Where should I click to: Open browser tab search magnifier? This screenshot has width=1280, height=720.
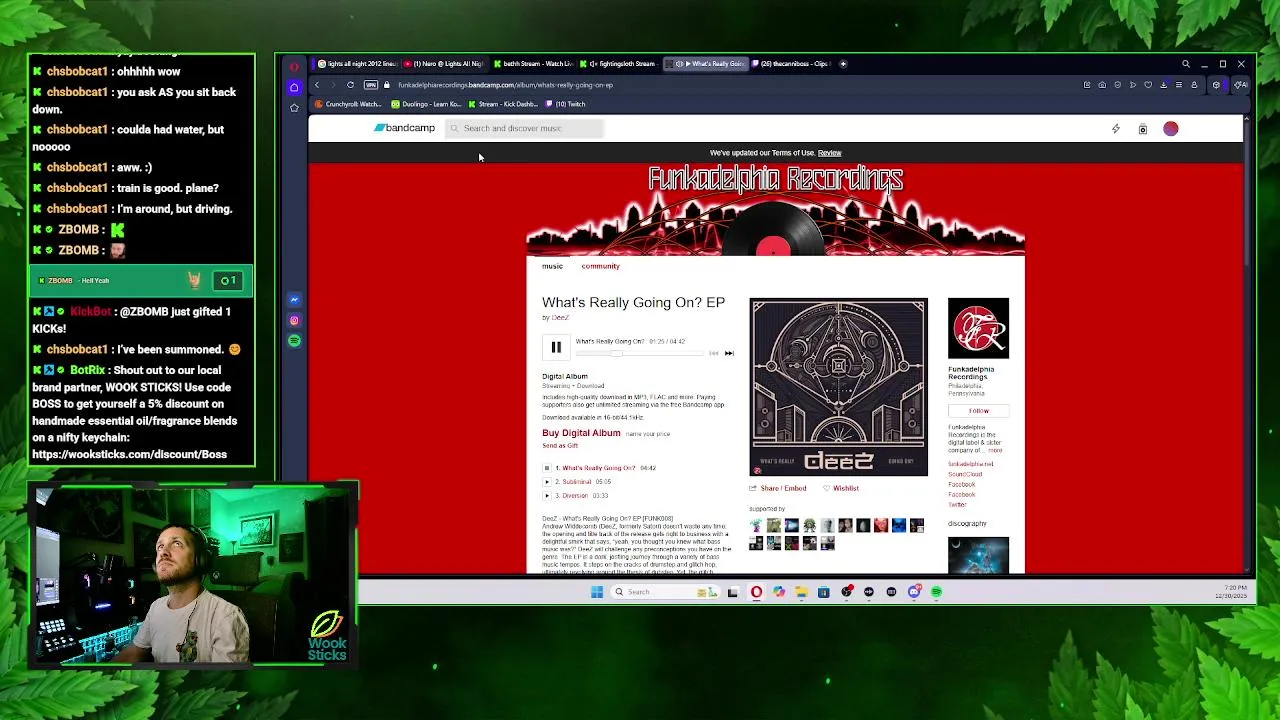1186,64
